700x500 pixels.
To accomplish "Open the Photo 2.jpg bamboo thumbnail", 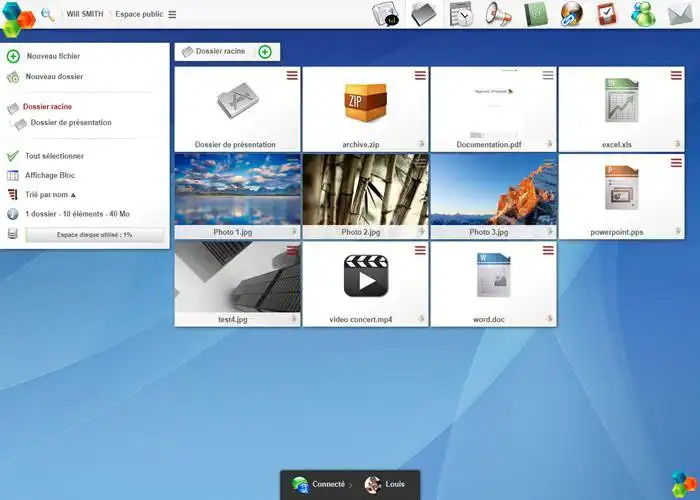I will coord(366,189).
